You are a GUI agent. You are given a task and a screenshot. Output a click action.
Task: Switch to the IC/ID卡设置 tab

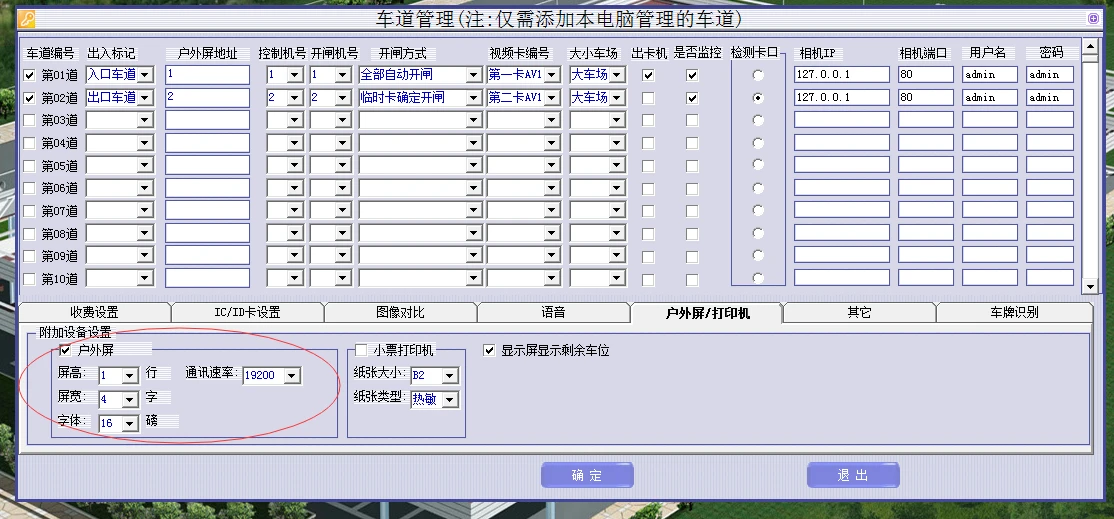(x=247, y=312)
